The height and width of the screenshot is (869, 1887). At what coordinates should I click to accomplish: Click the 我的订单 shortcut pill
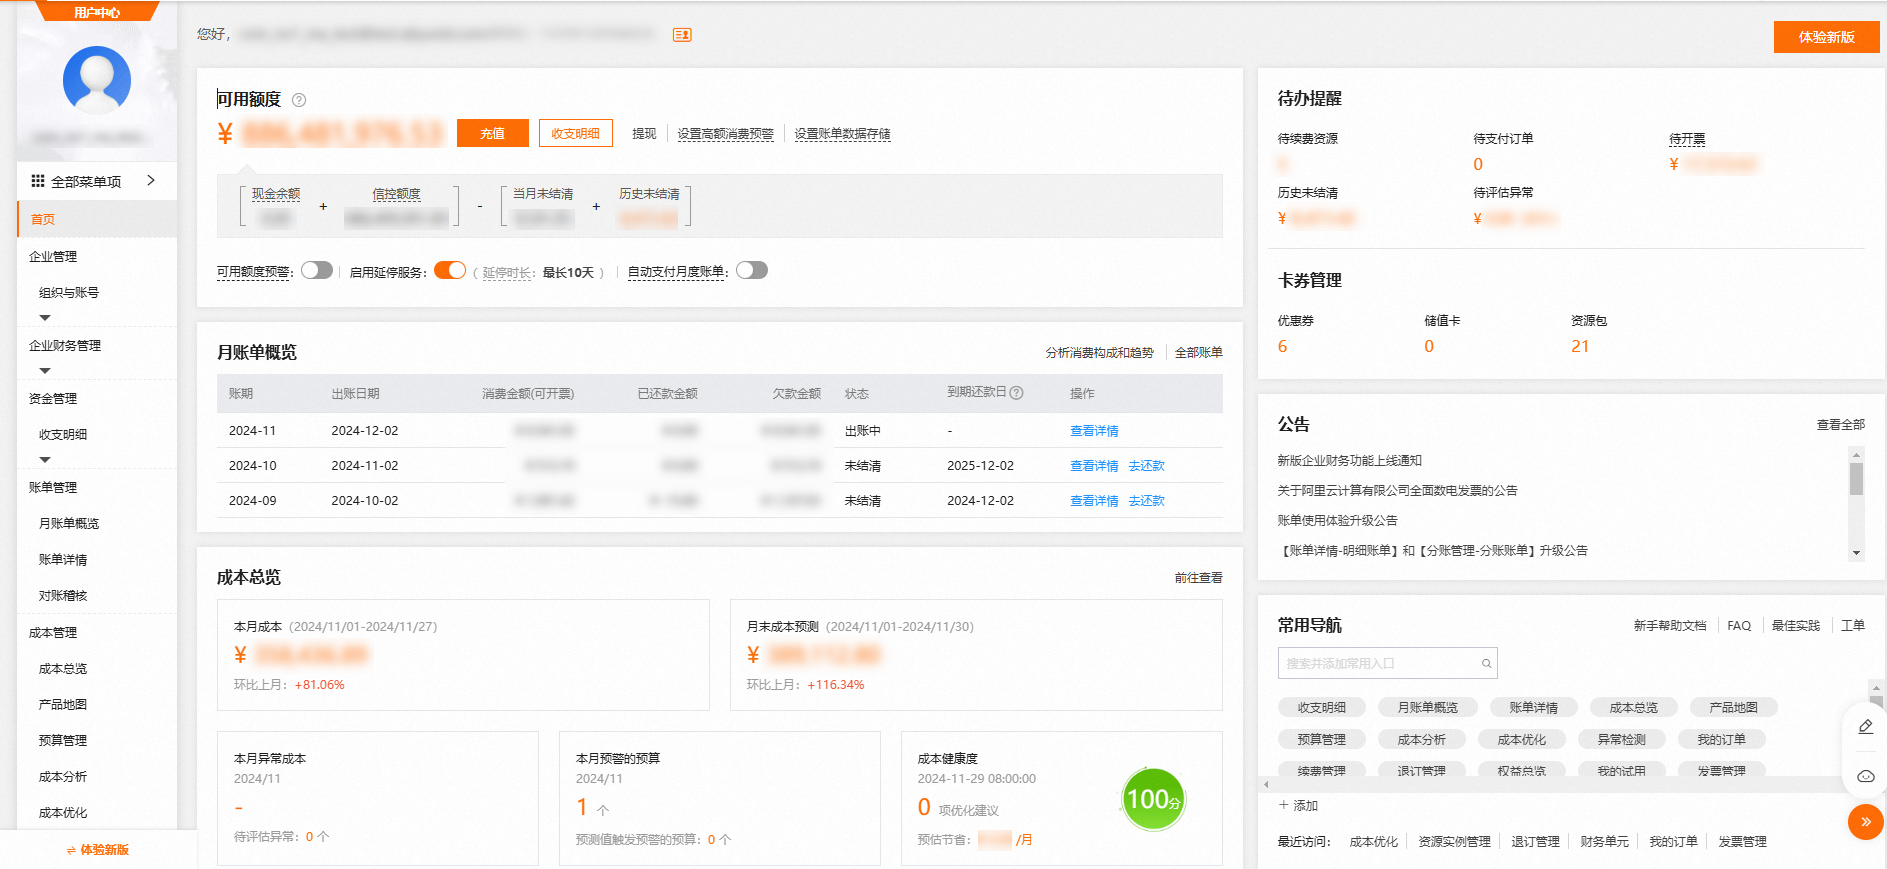[x=1721, y=740]
